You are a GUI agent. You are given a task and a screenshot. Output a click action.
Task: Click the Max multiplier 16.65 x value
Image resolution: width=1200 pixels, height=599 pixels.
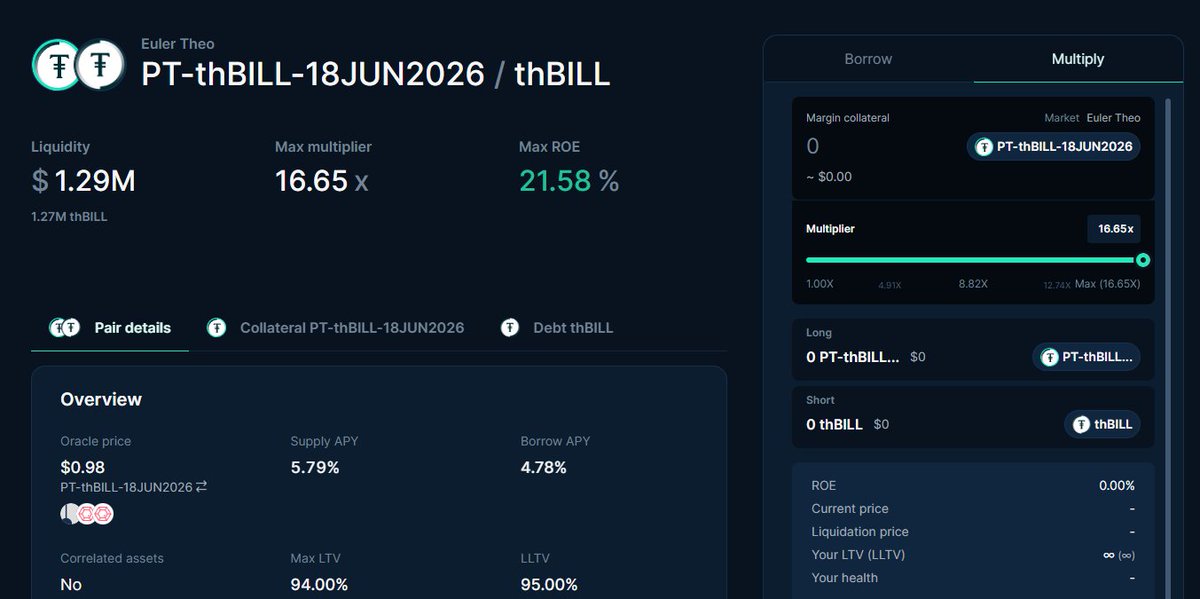pyautogui.click(x=322, y=181)
